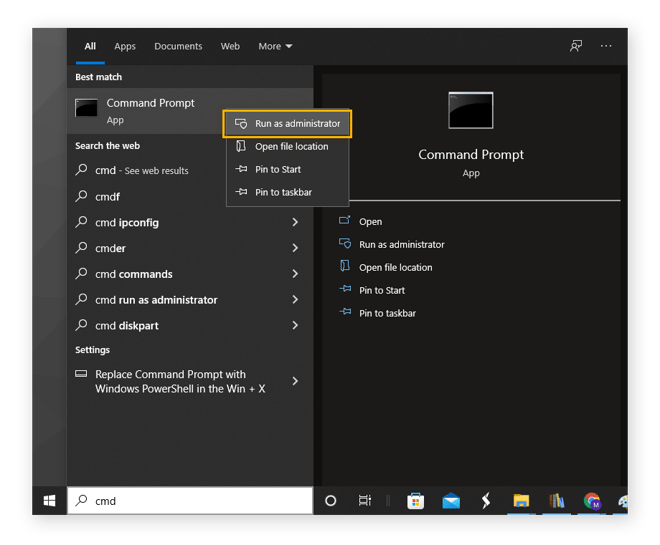Viewport: 660px width, 545px height.
Task: Click Open in the right details pane
Action: 370,222
